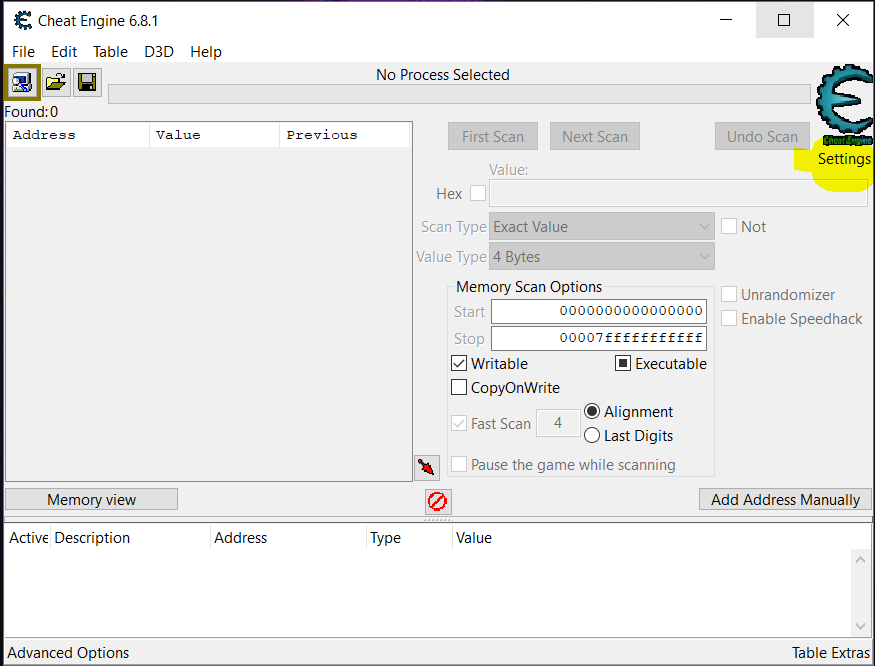Toggle the Hex checkbox
This screenshot has height=666, width=875.
478,193
